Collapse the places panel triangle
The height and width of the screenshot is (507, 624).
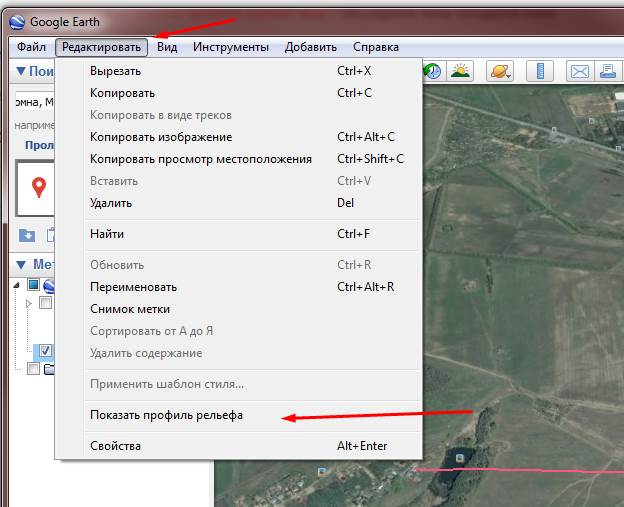pos(19,265)
